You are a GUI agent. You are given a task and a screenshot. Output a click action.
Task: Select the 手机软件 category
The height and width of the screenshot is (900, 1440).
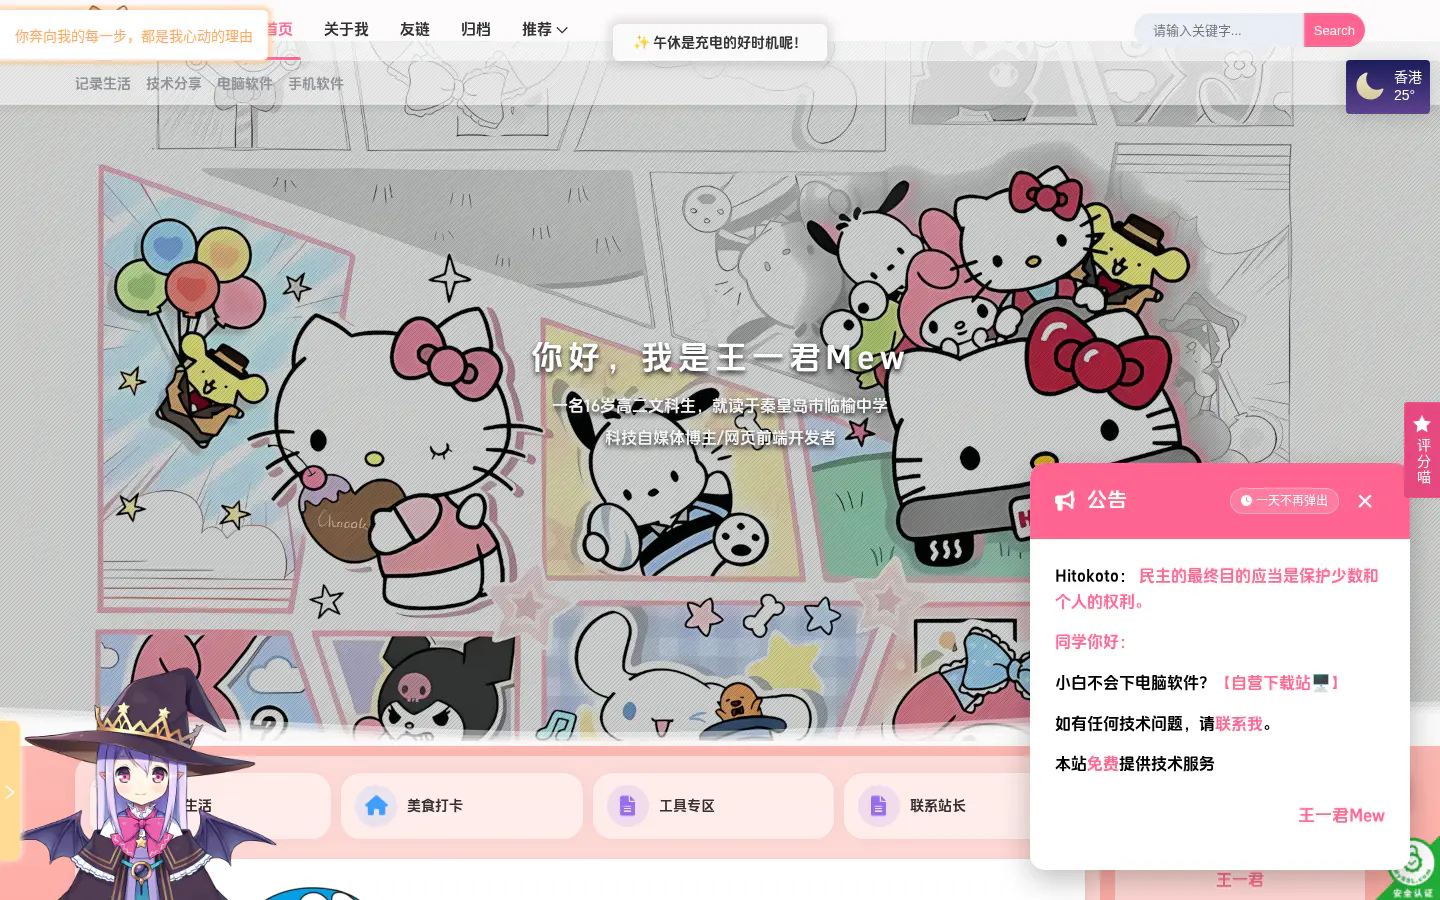[x=316, y=84]
